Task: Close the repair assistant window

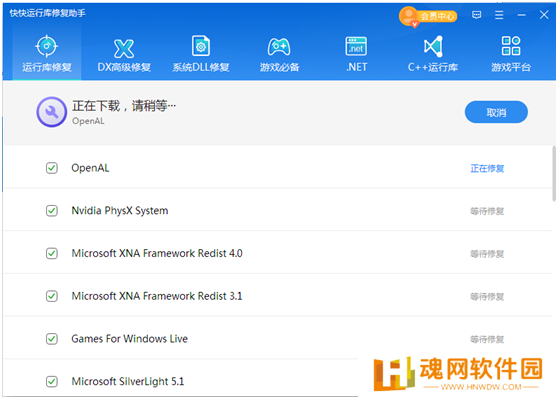Action: 544,15
